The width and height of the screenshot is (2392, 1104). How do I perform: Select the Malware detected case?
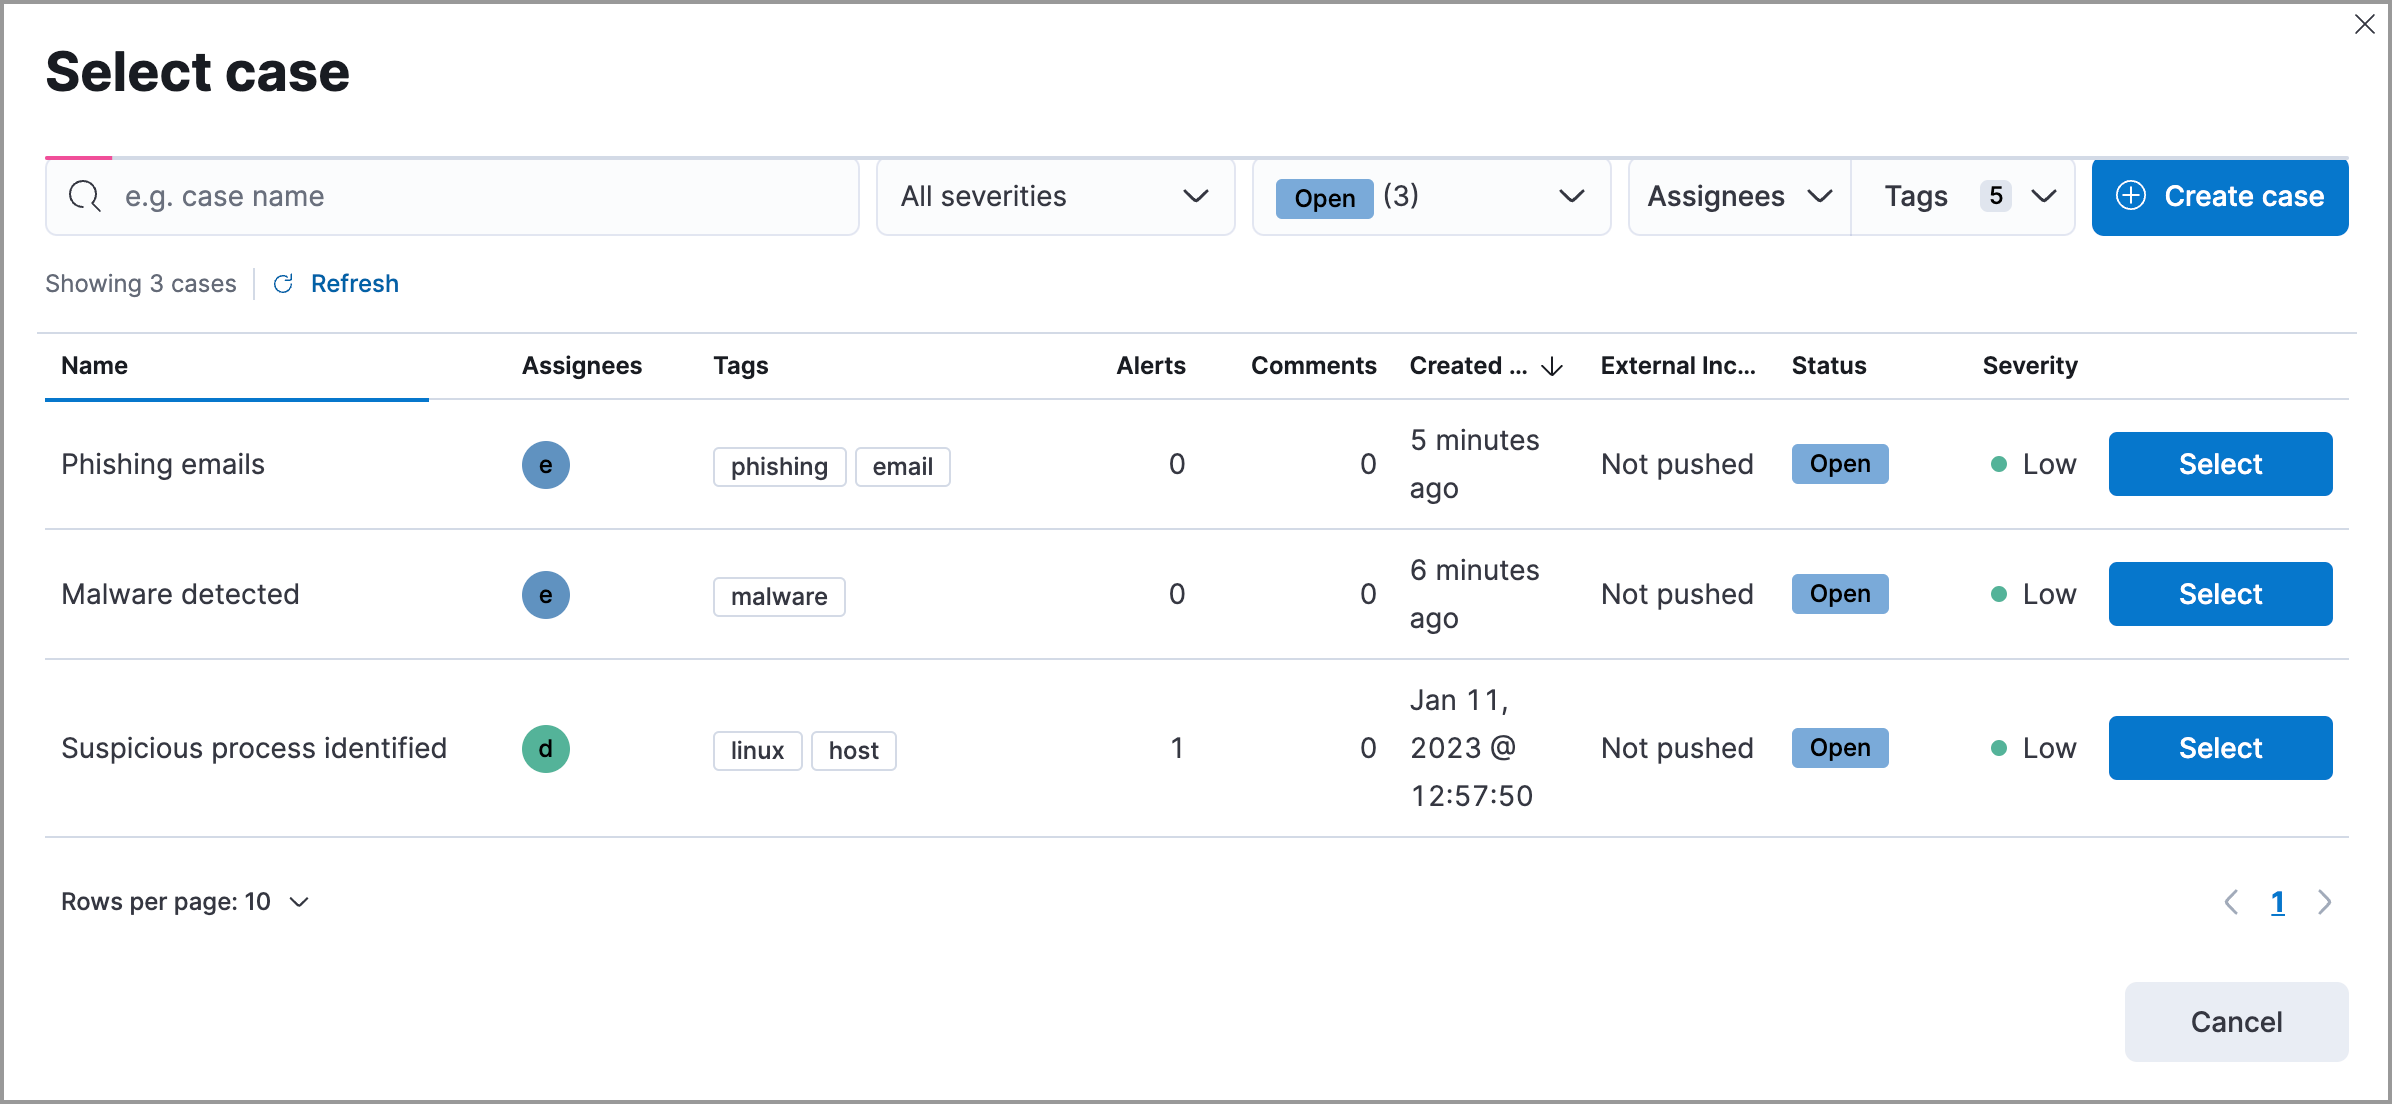point(2219,593)
